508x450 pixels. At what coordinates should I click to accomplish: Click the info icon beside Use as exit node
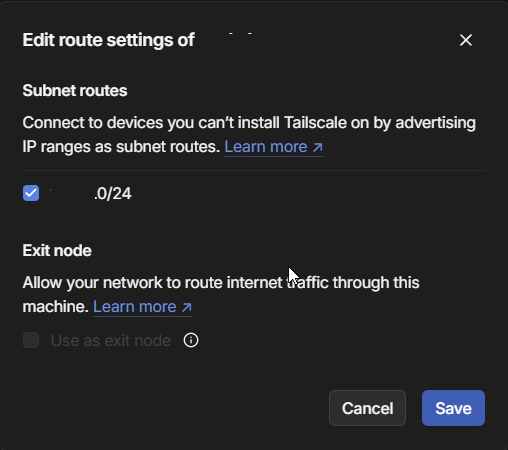click(x=191, y=340)
